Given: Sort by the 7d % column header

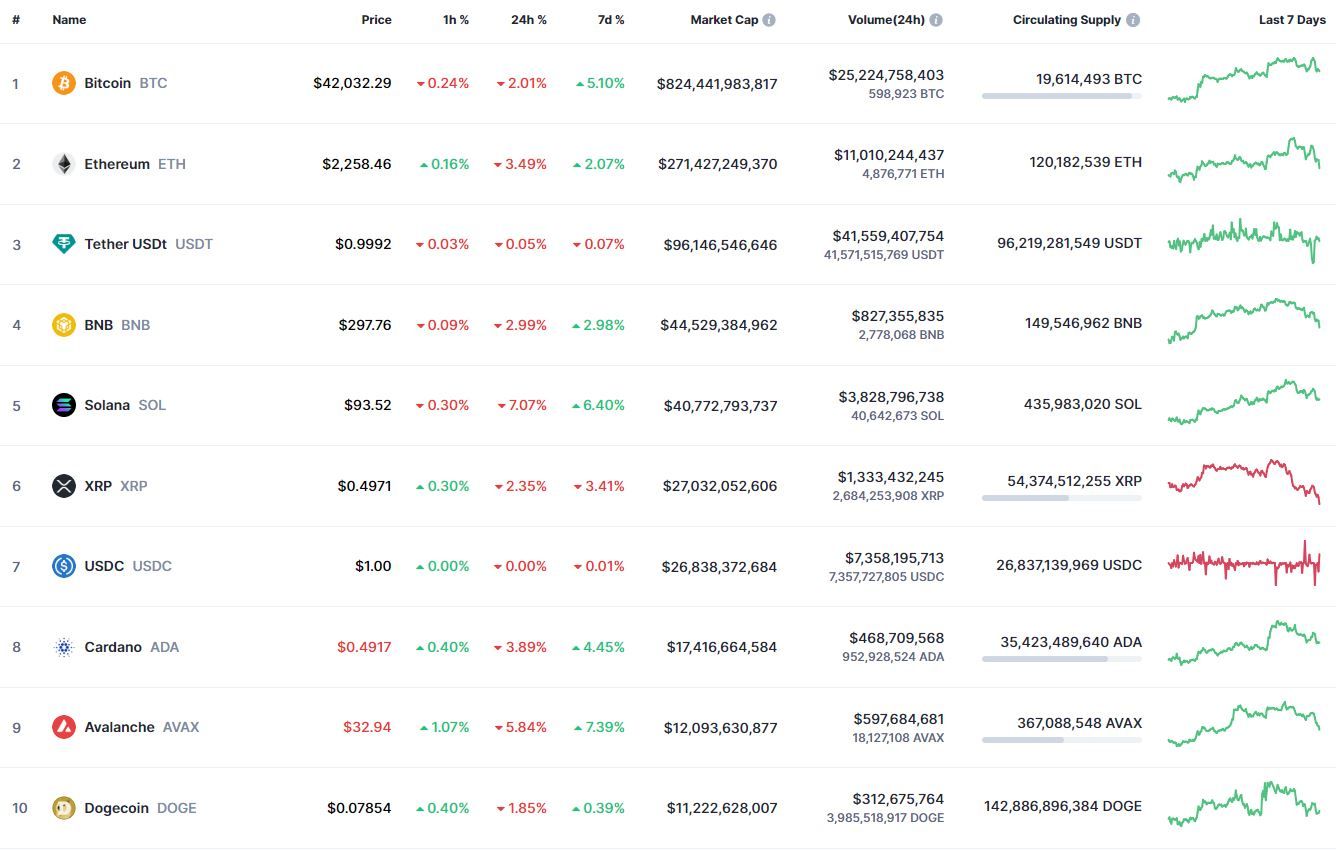Looking at the screenshot, I should coord(611,20).
